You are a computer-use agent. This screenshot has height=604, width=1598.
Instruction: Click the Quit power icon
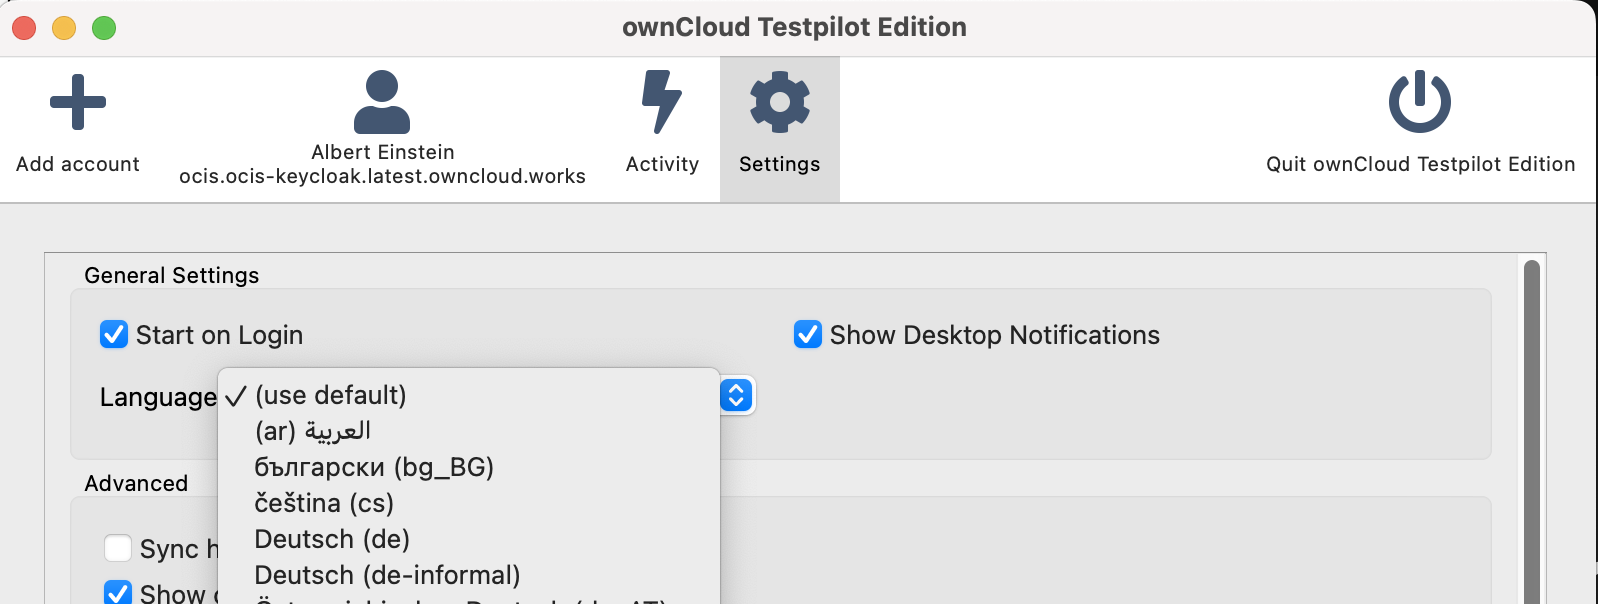click(1419, 100)
